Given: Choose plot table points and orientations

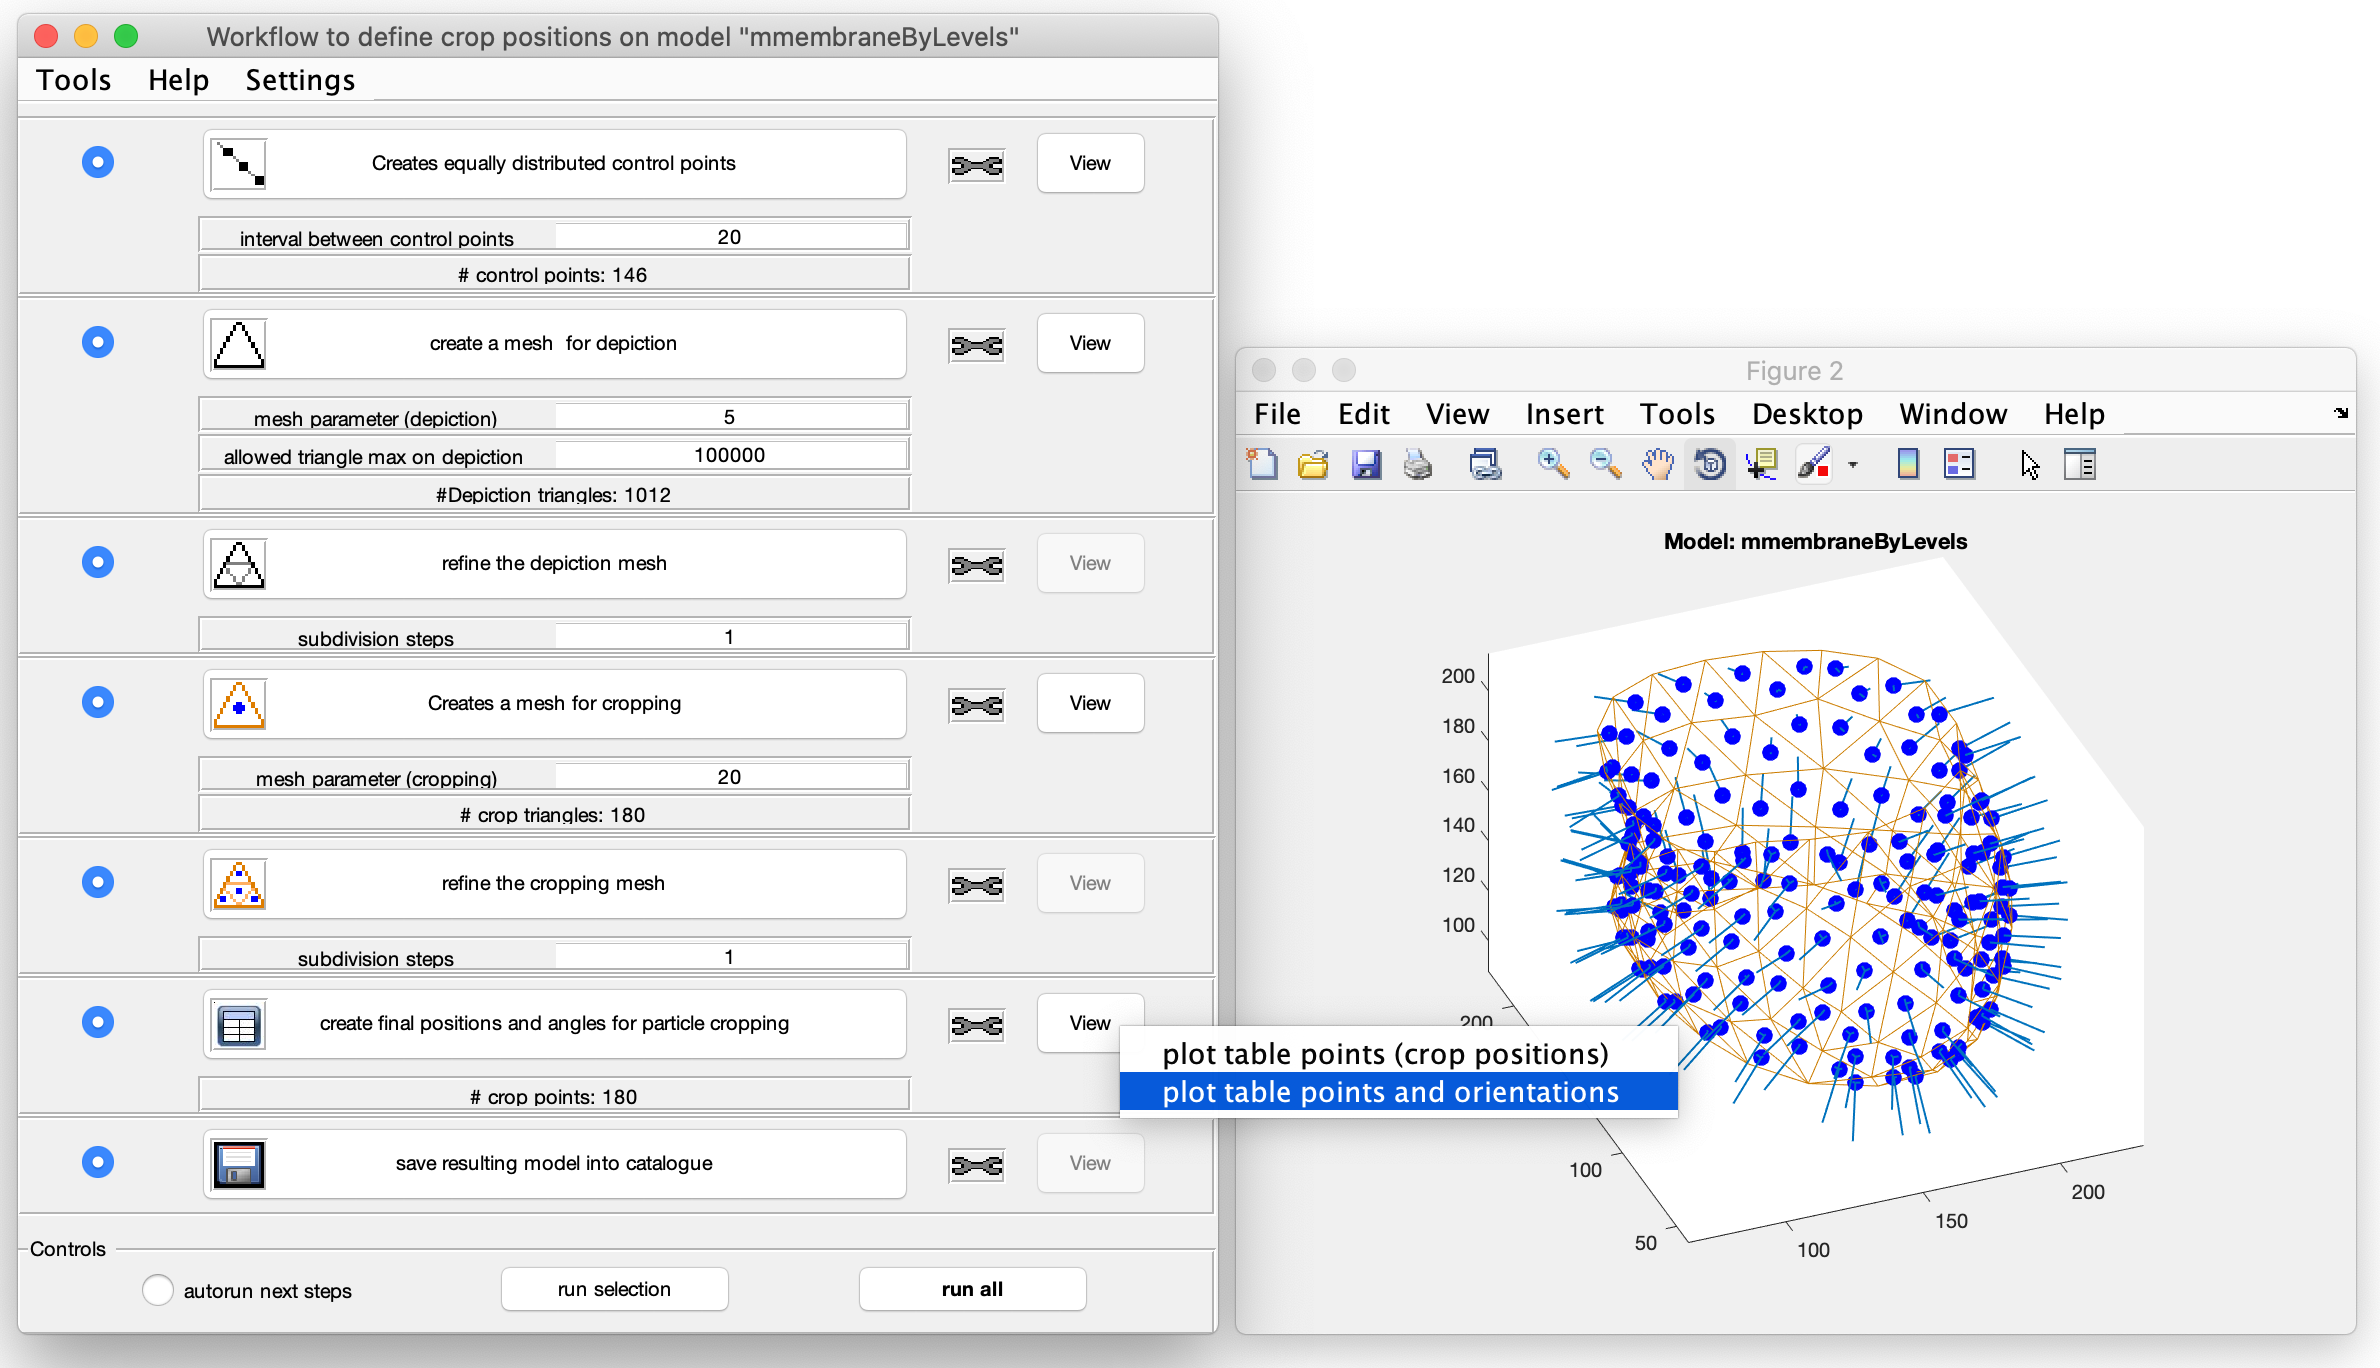Looking at the screenshot, I should 1398,1092.
